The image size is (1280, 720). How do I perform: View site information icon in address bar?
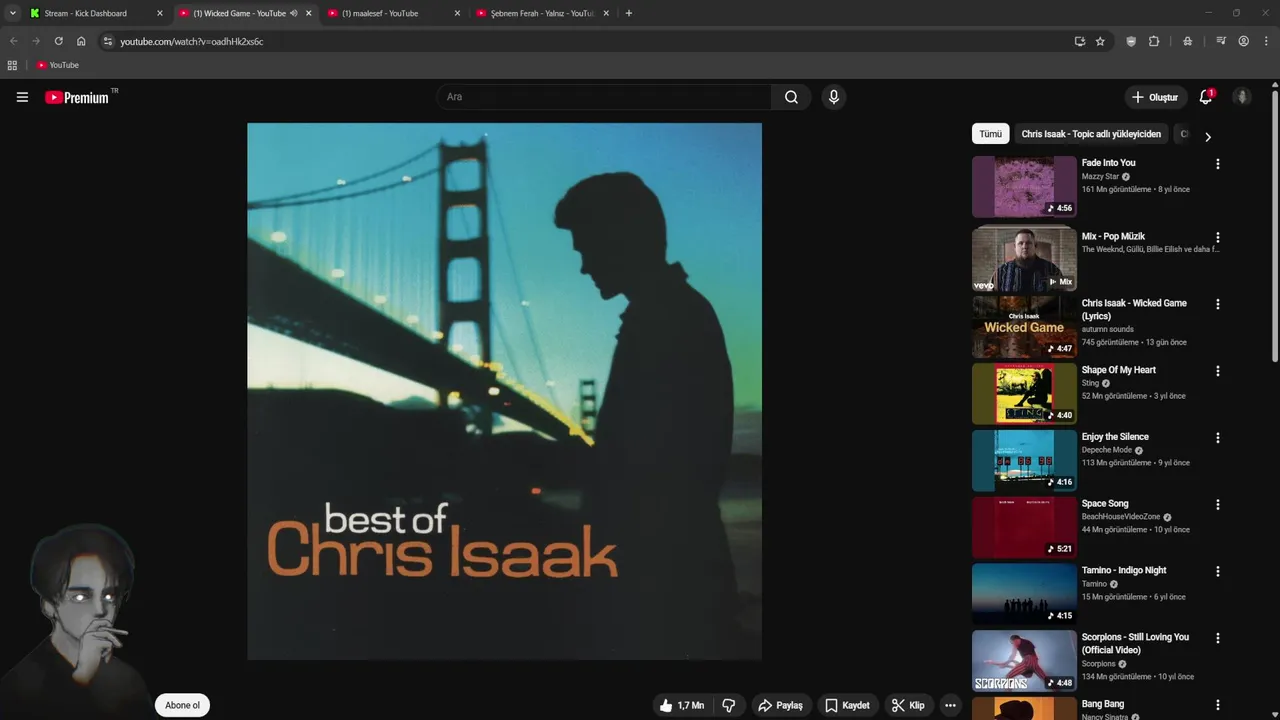[x=108, y=41]
